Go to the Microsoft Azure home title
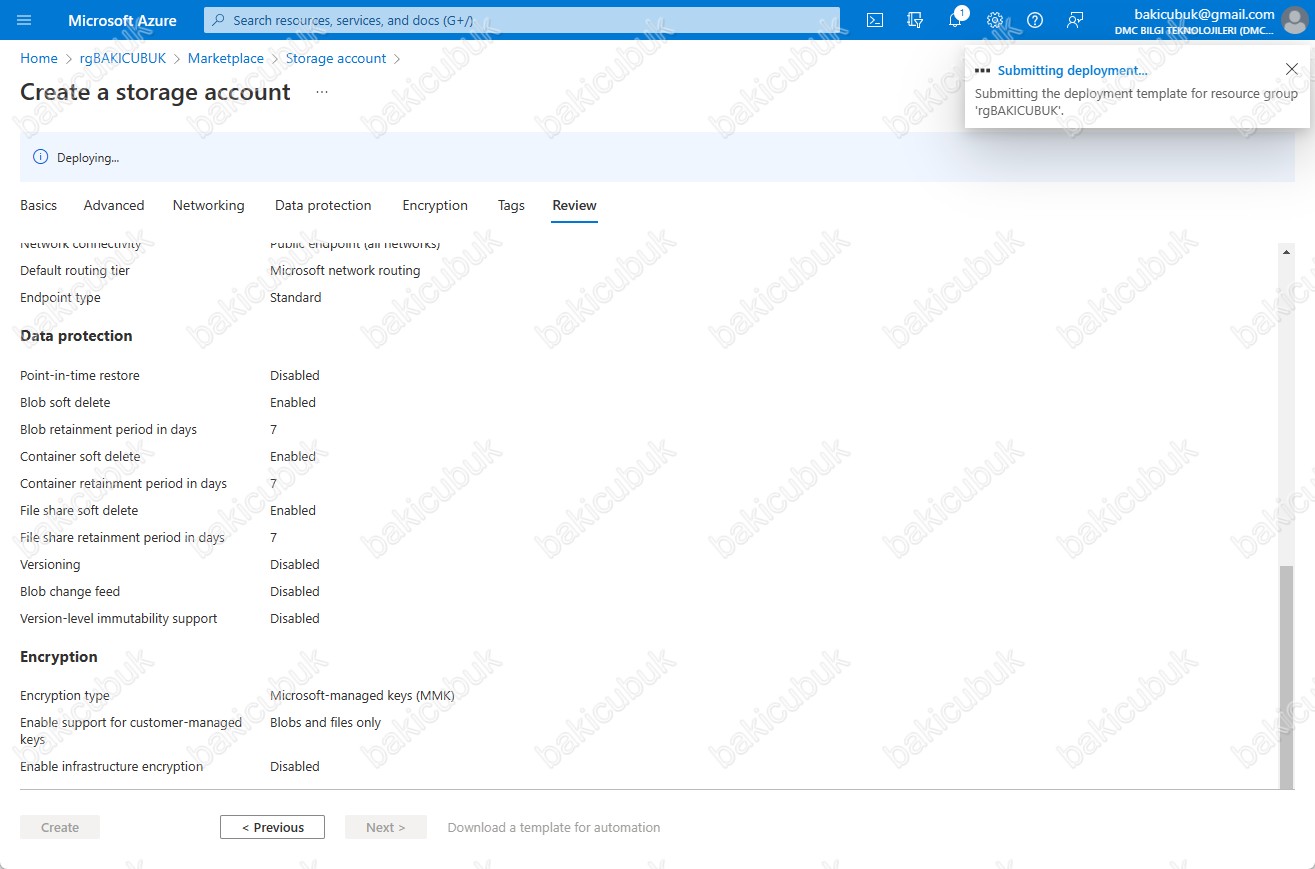Screen dimensions: 1315x869 pos(122,20)
